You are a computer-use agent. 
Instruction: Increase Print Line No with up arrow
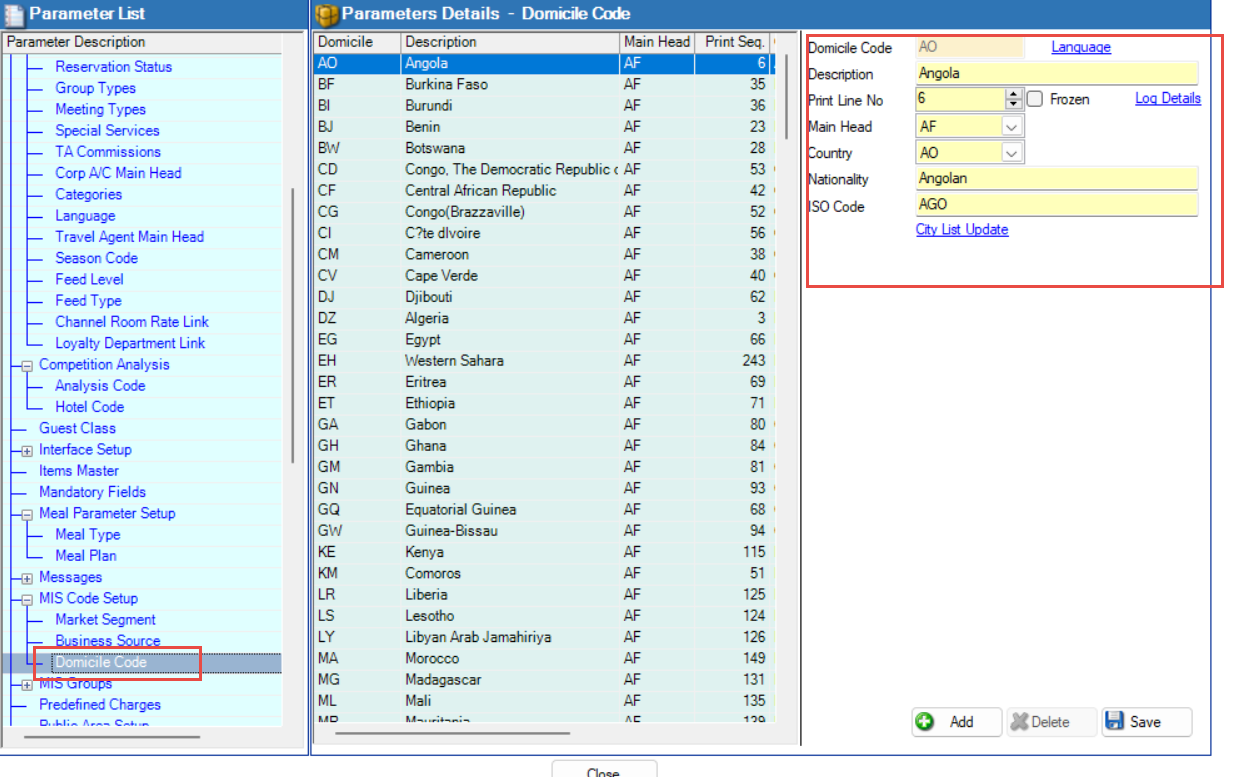(x=1014, y=94)
